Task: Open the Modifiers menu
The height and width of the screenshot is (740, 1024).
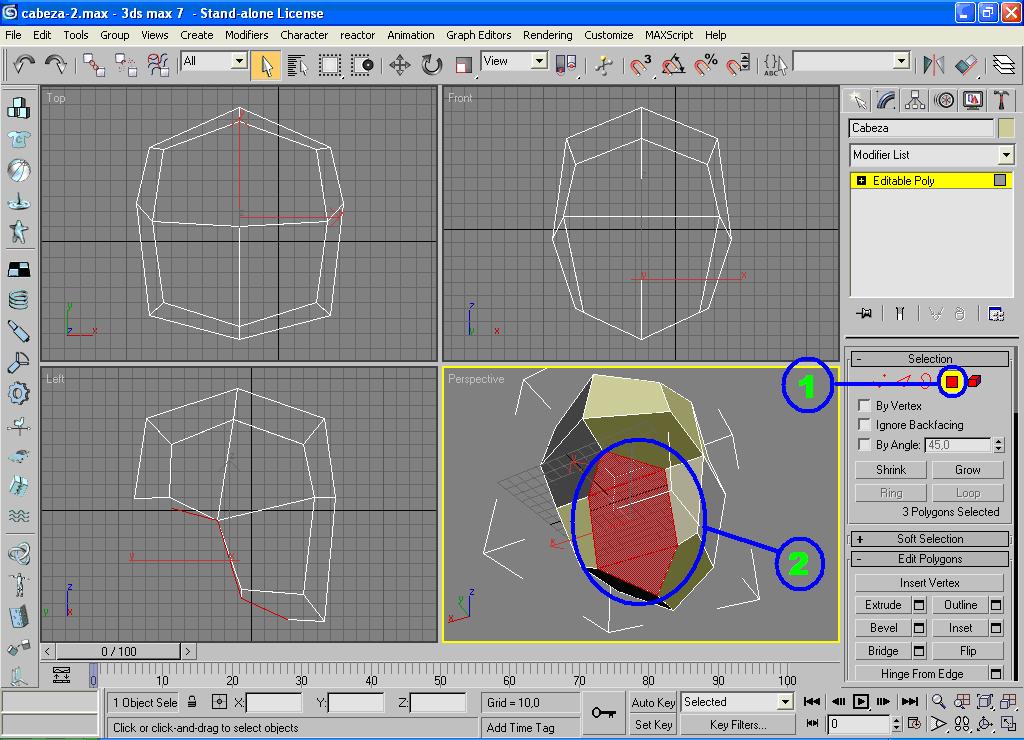Action: click(x=246, y=35)
